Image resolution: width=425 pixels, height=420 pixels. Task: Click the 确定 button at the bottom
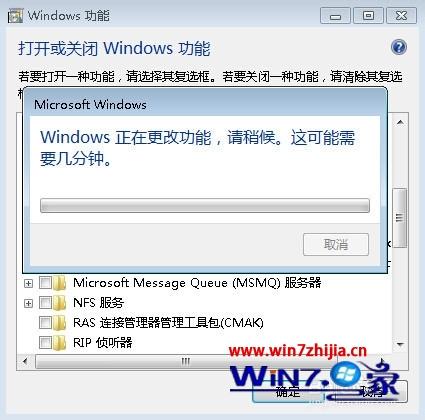[288, 391]
